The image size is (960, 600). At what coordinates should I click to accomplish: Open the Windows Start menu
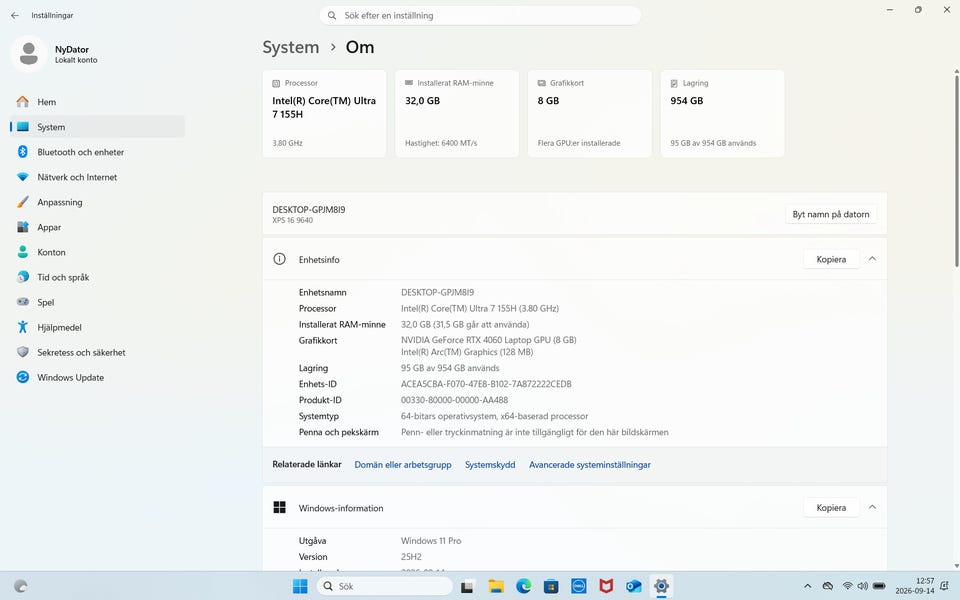(x=300, y=586)
